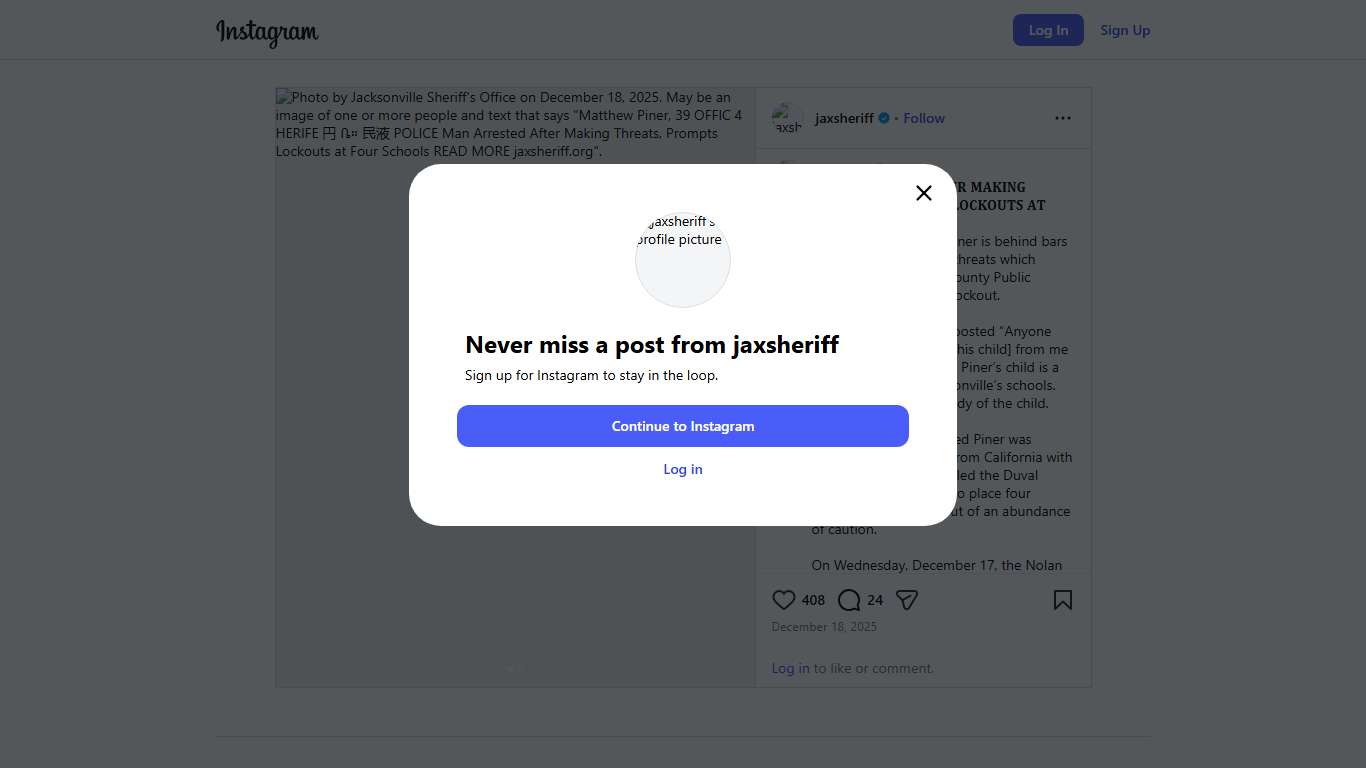The width and height of the screenshot is (1366, 768).
Task: Close the sign-up popup dialog
Action: 924,193
